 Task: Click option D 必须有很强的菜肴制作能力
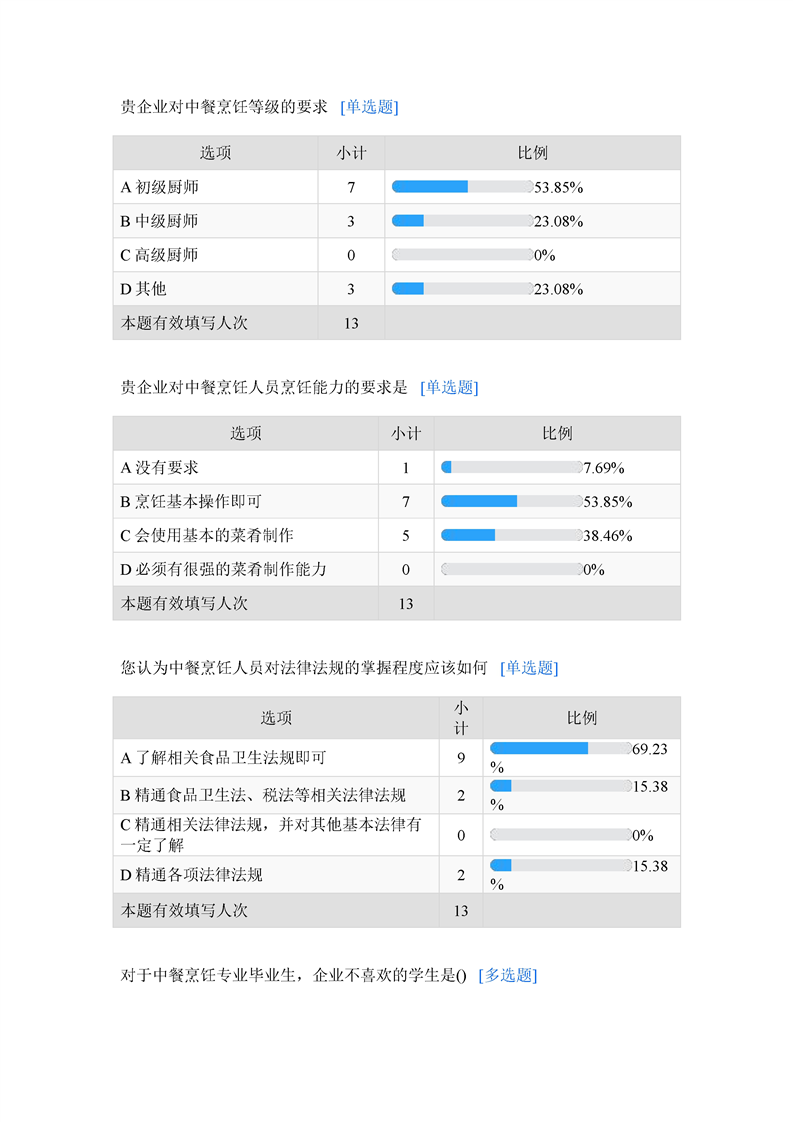coord(223,569)
